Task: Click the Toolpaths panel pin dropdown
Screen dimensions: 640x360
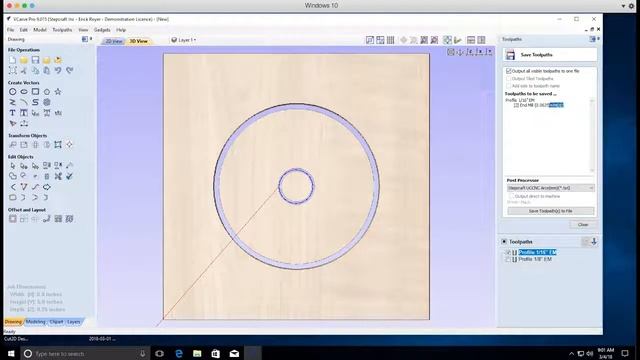Action: click(598, 39)
